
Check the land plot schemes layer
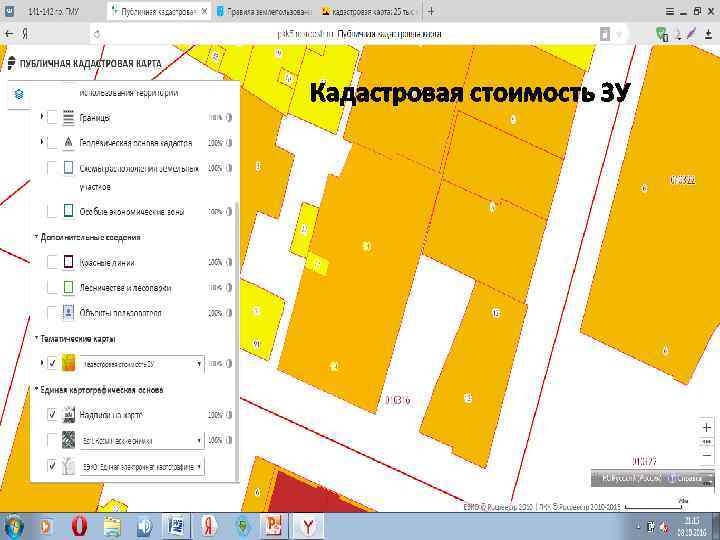click(52, 168)
